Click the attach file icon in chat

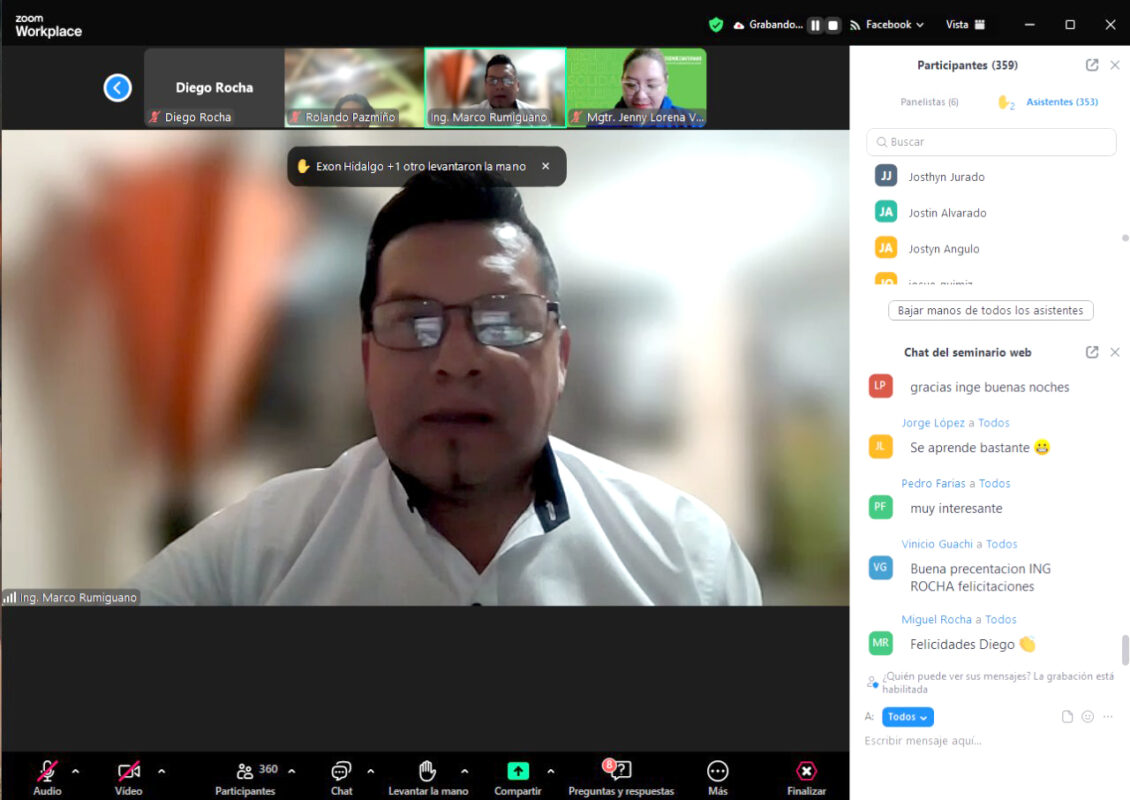[x=1067, y=716]
